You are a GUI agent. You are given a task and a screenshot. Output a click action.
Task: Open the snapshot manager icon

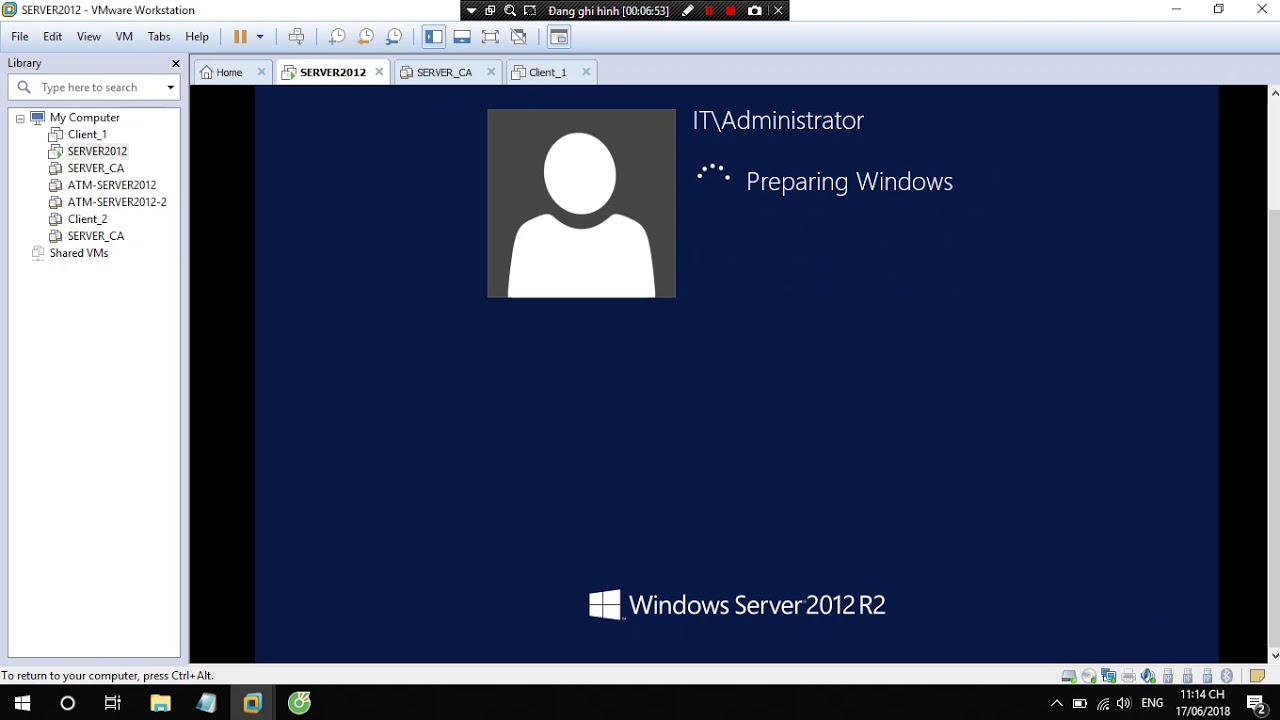click(x=394, y=37)
